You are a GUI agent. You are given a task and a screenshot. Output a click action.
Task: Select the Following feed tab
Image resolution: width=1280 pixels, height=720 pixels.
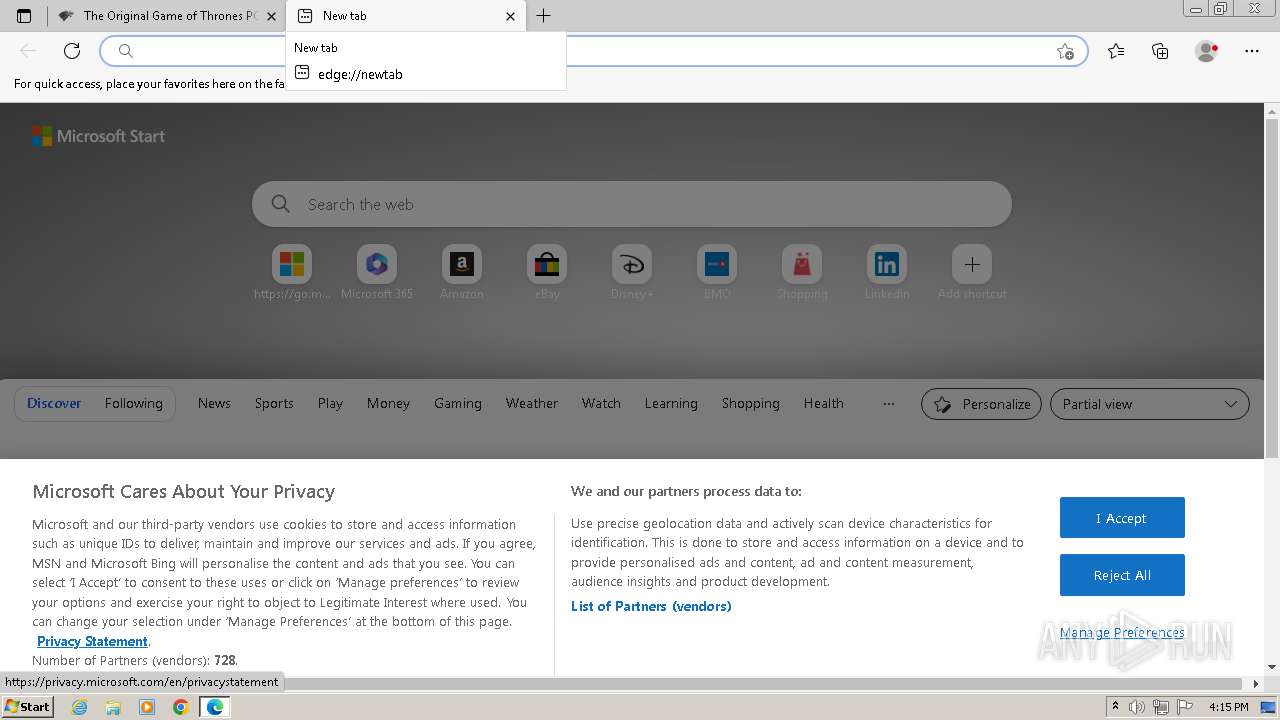(133, 403)
